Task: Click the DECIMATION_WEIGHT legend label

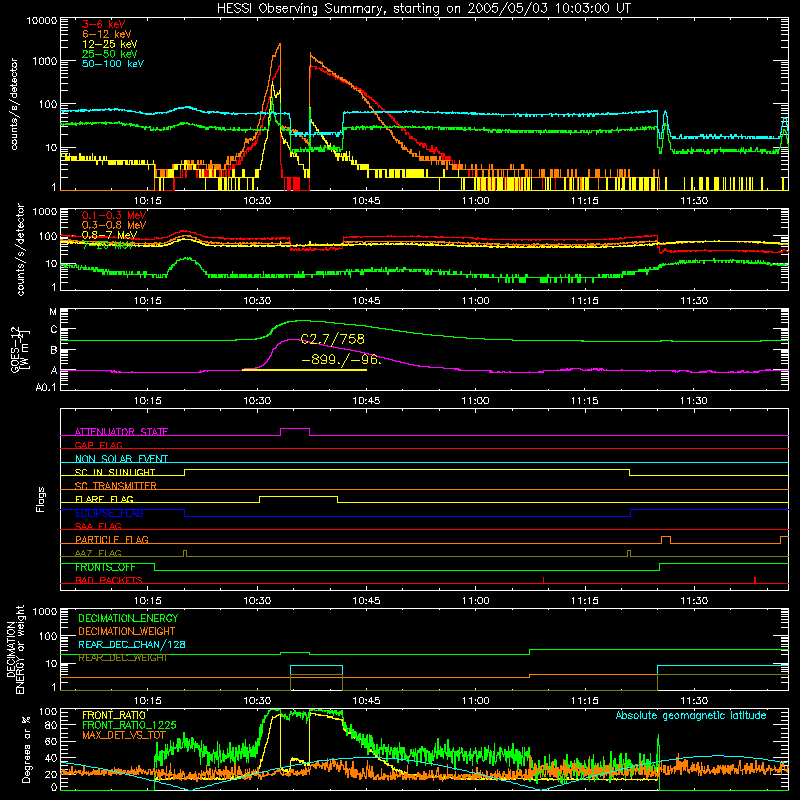Action: pos(127,632)
